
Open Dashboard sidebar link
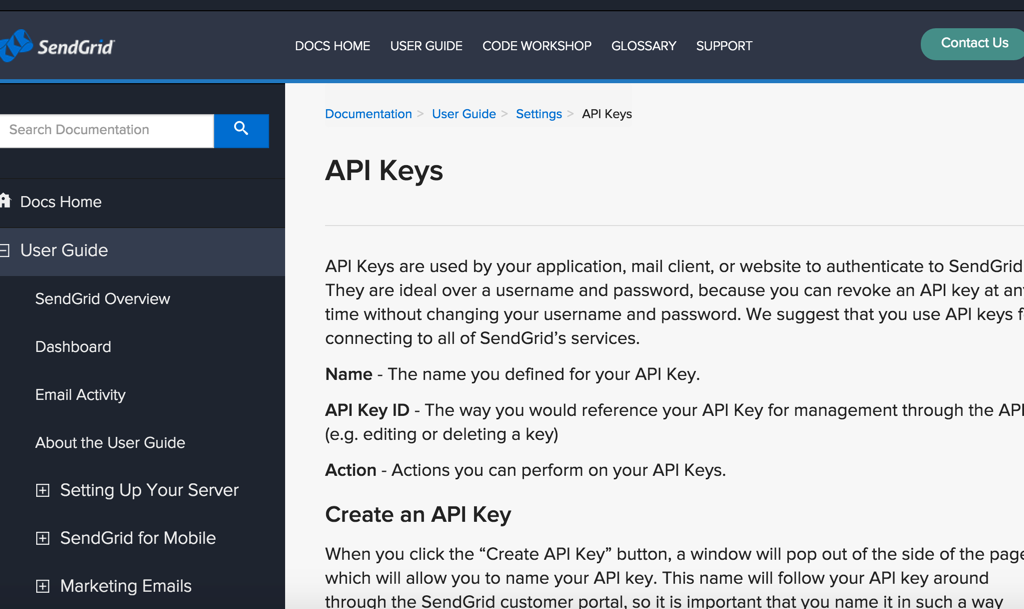(x=73, y=347)
